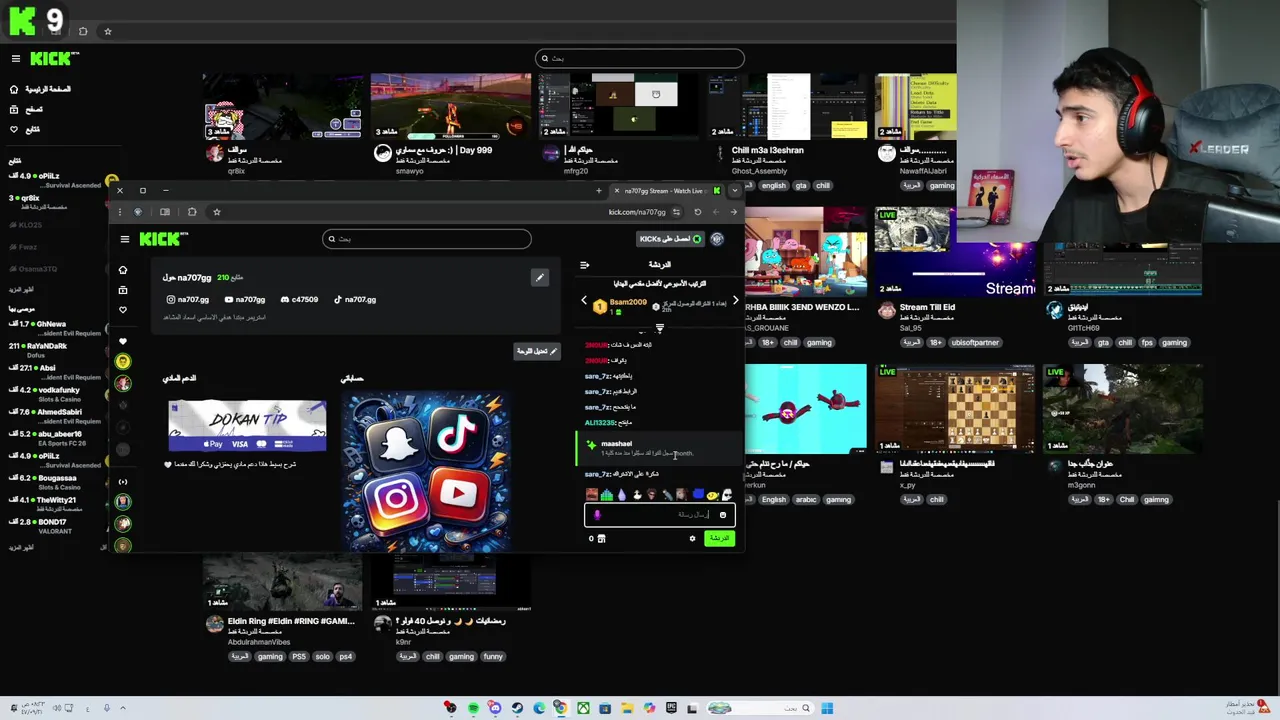Click the edit panel button
The image size is (1280, 720).
[537, 351]
